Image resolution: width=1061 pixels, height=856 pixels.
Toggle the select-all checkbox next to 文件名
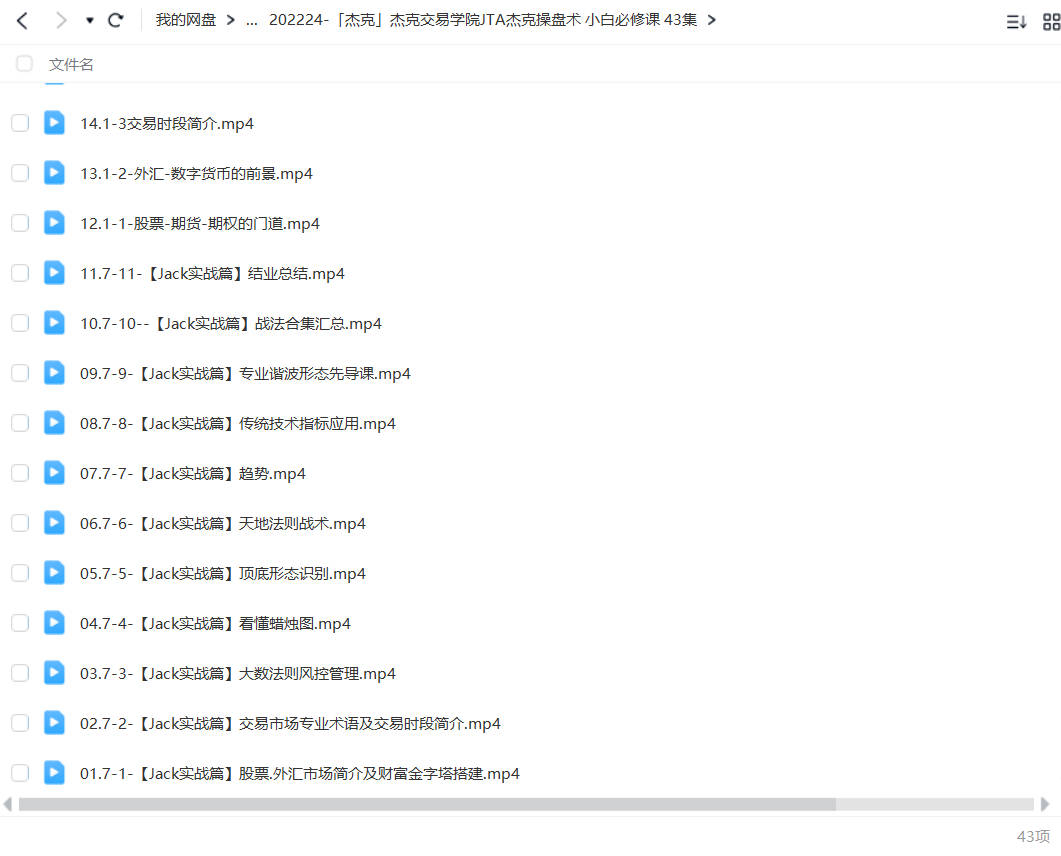(x=24, y=64)
